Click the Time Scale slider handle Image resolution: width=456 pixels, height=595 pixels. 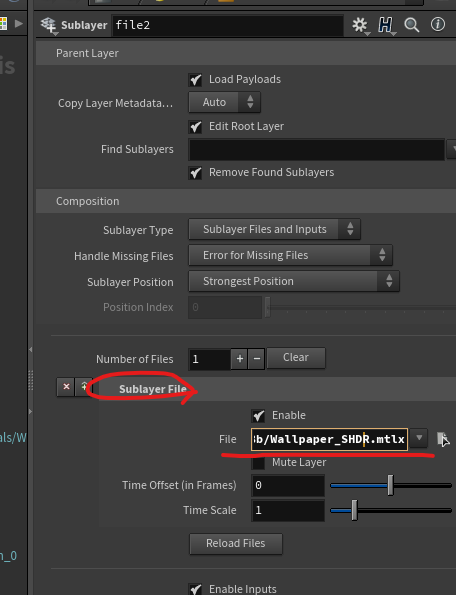point(354,510)
